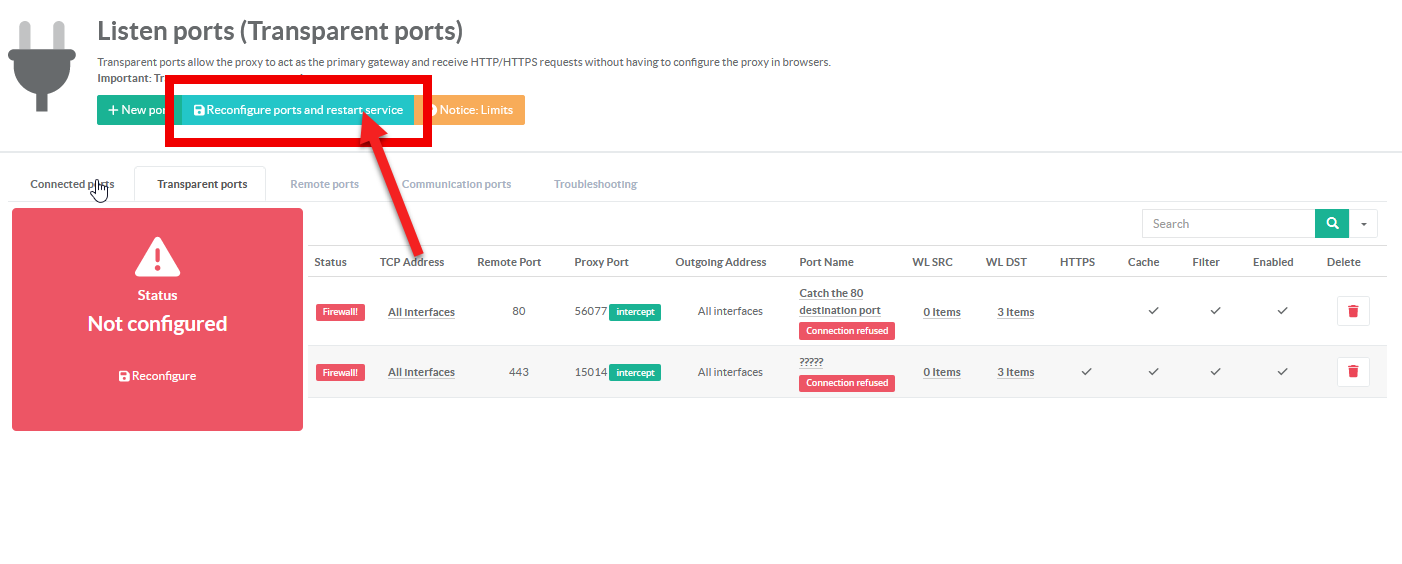Click the power plug icon in header

pos(42,64)
